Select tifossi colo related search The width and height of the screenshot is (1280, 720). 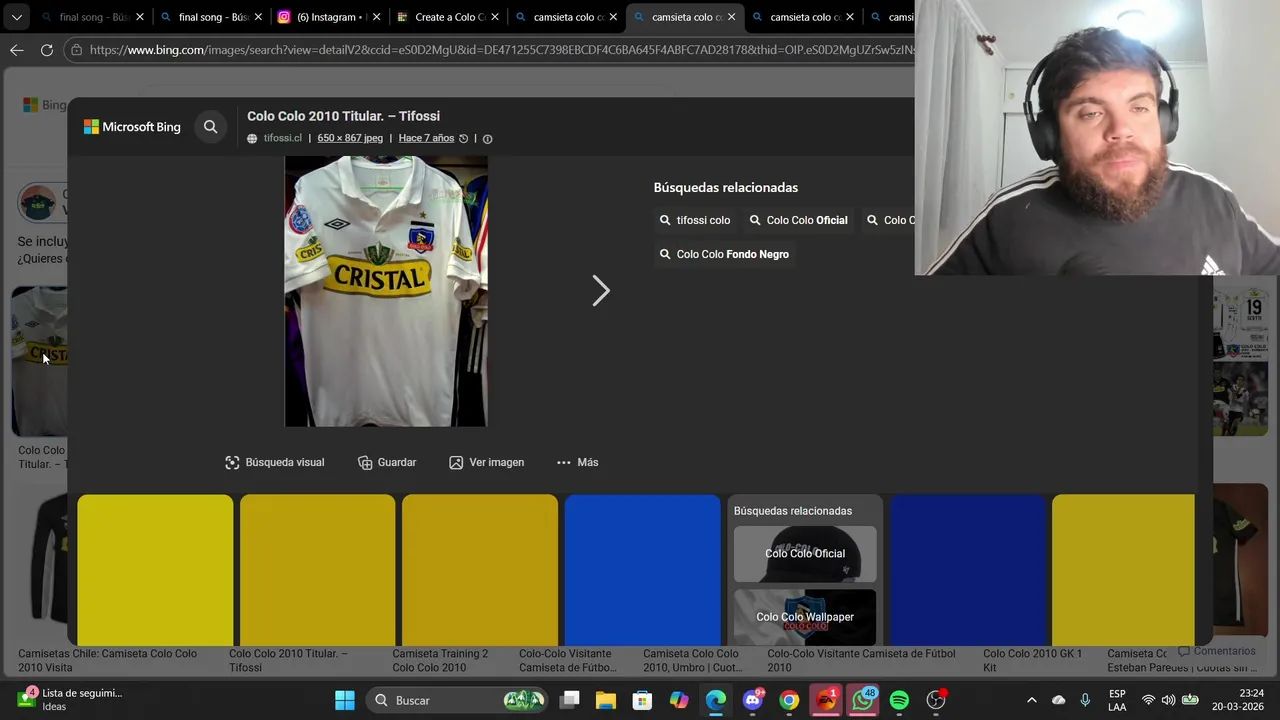tap(695, 220)
